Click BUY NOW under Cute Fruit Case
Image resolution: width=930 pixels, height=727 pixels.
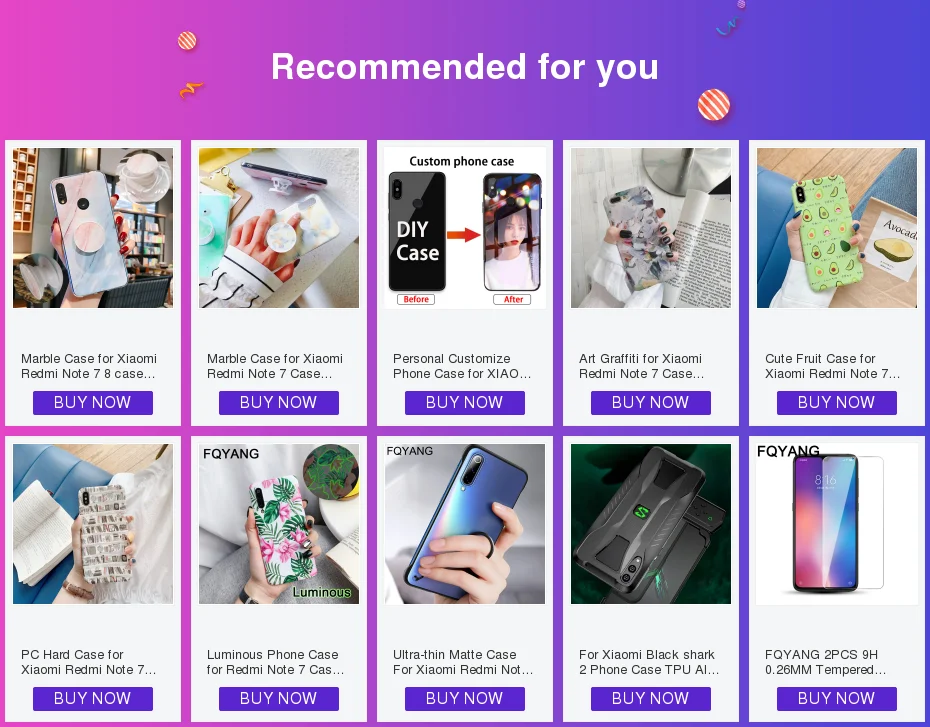tap(836, 403)
